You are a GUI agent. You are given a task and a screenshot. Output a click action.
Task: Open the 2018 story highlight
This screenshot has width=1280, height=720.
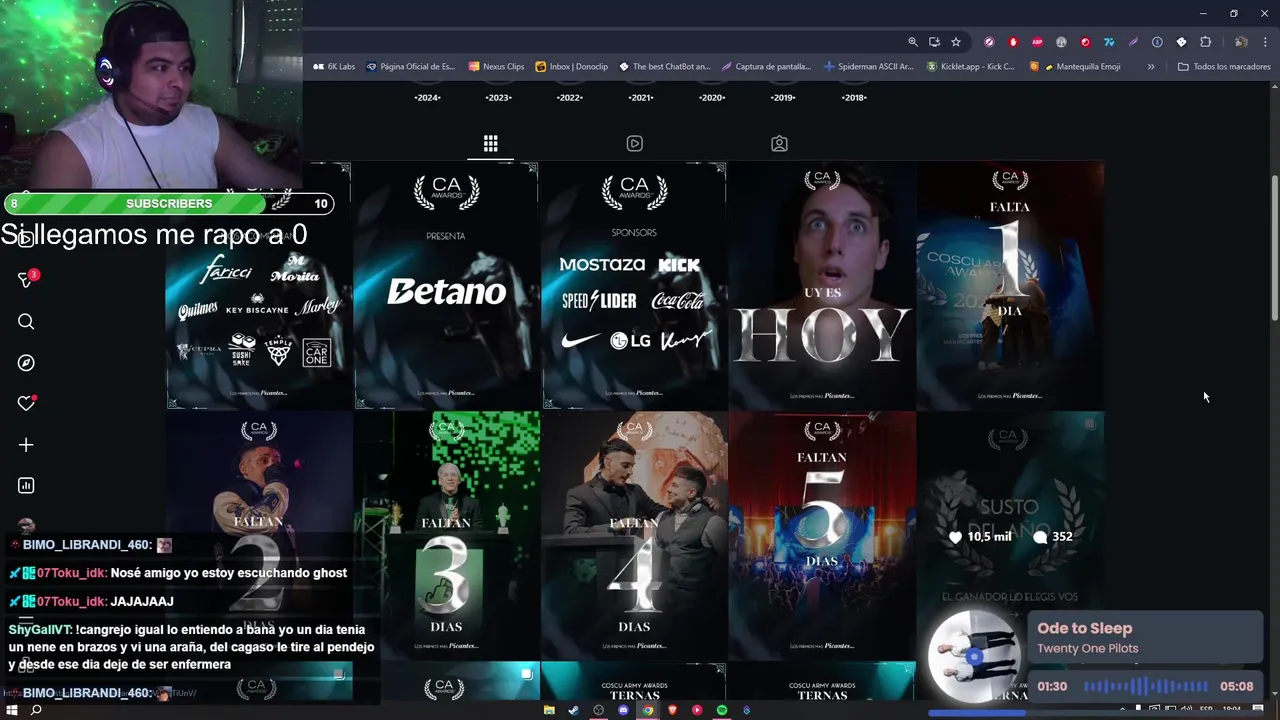click(854, 97)
